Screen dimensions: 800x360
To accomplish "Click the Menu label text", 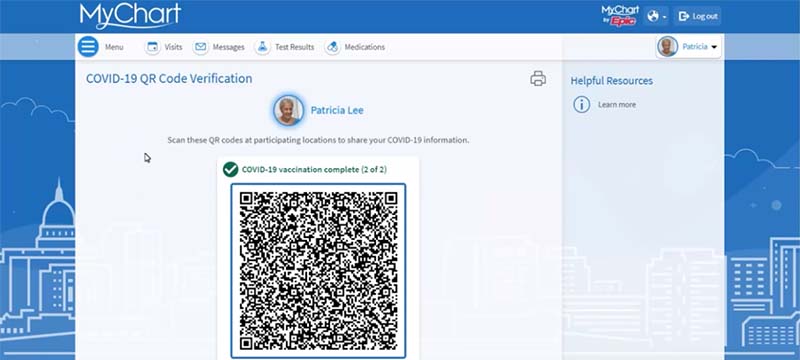I will (114, 47).
